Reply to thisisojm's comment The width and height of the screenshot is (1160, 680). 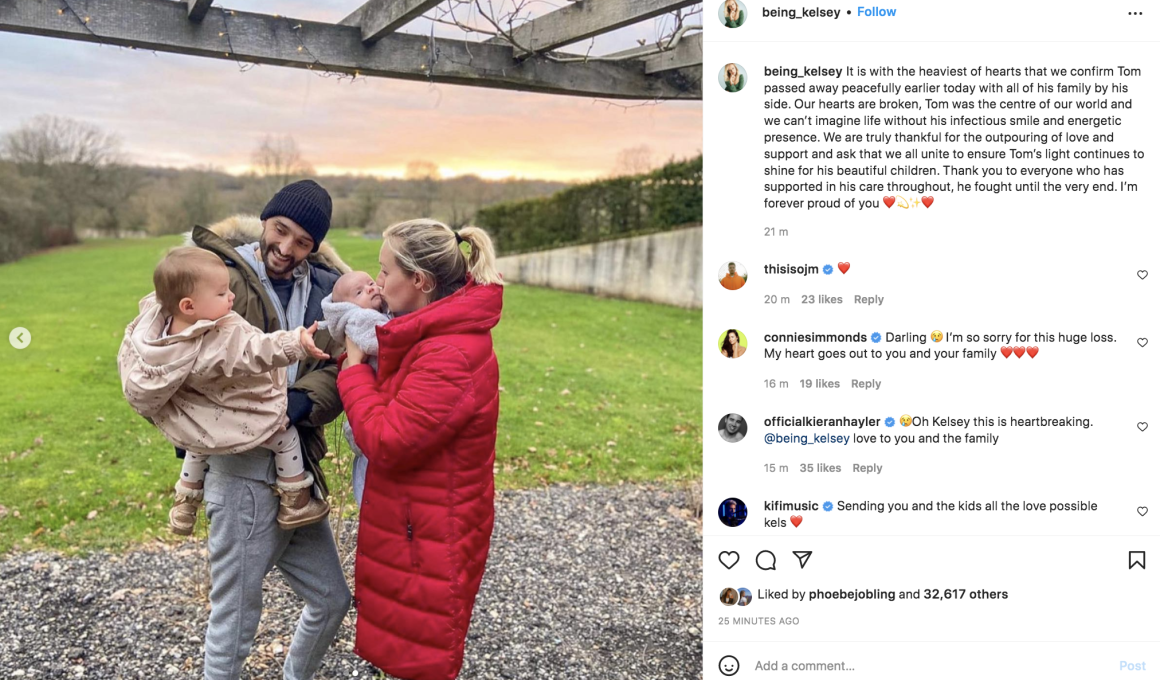(869, 299)
